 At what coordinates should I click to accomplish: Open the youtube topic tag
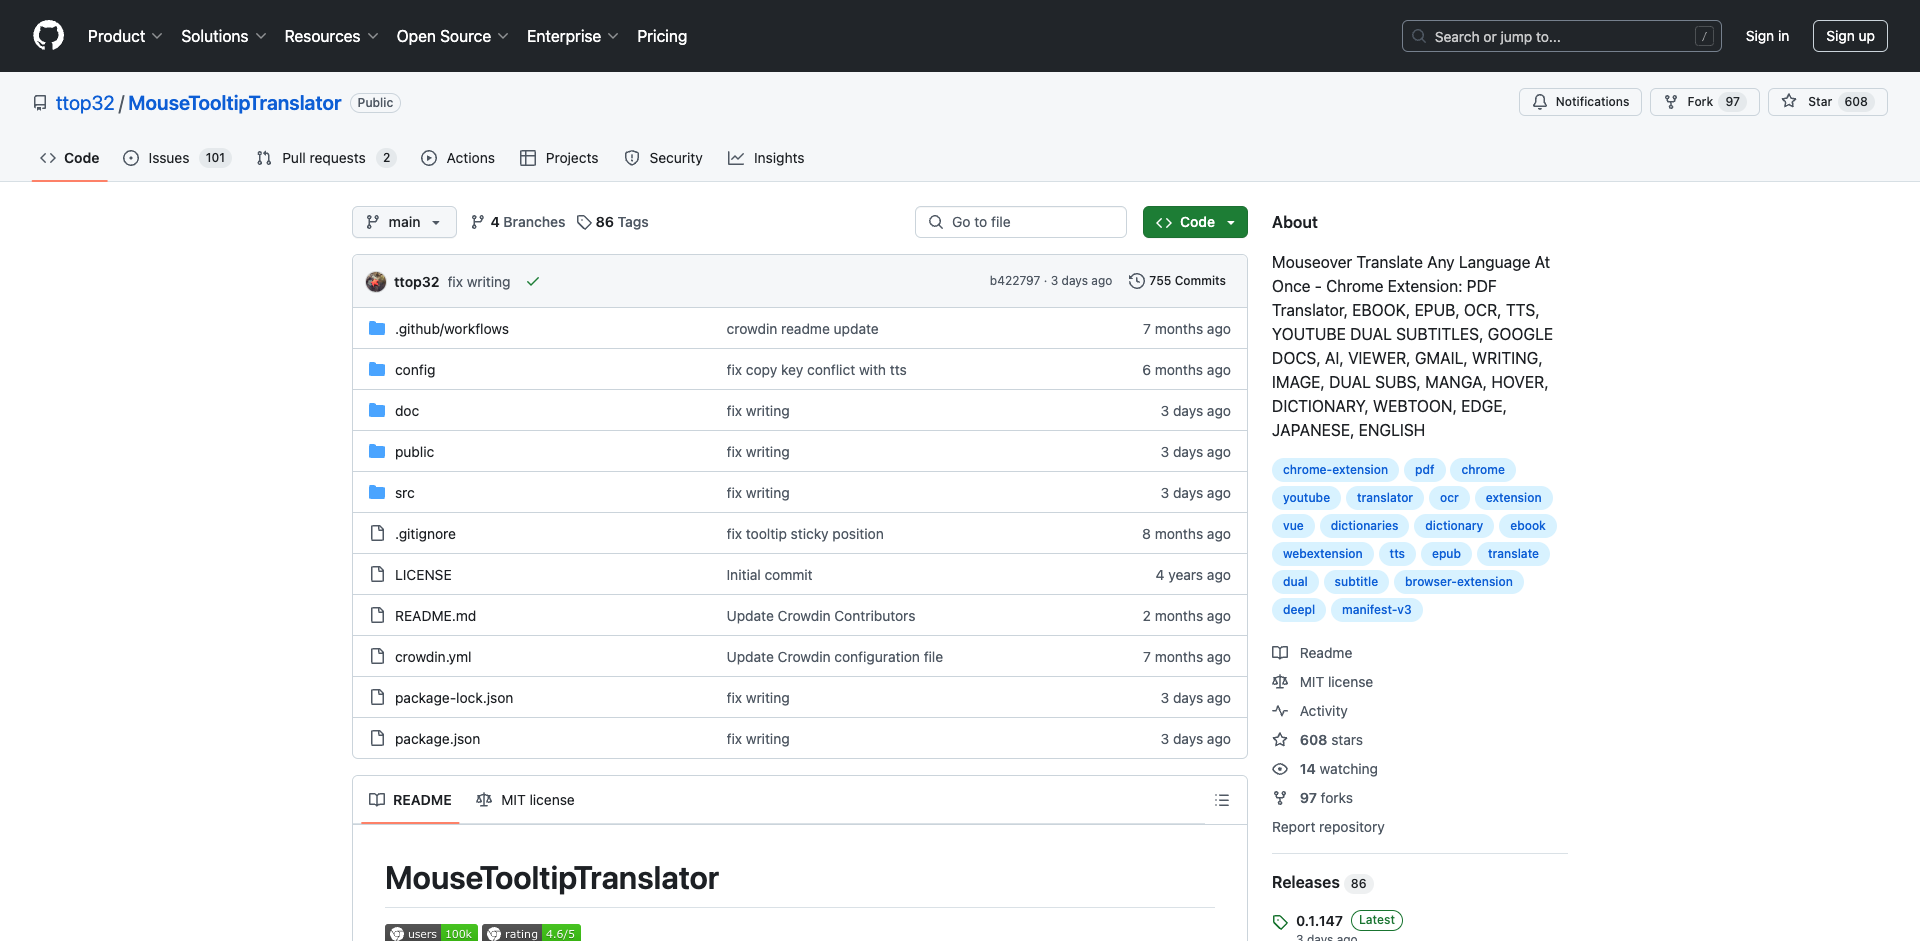click(1306, 498)
